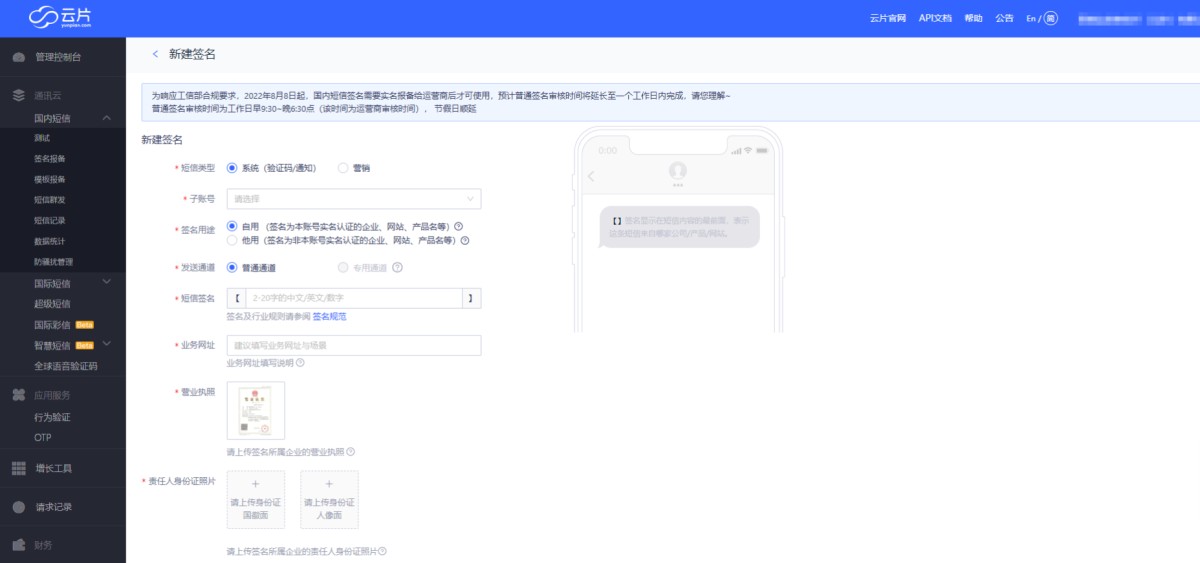Click the 管理控制台 cloud icon in sidebar
Image resolution: width=1200 pixels, height=563 pixels.
click(x=18, y=57)
